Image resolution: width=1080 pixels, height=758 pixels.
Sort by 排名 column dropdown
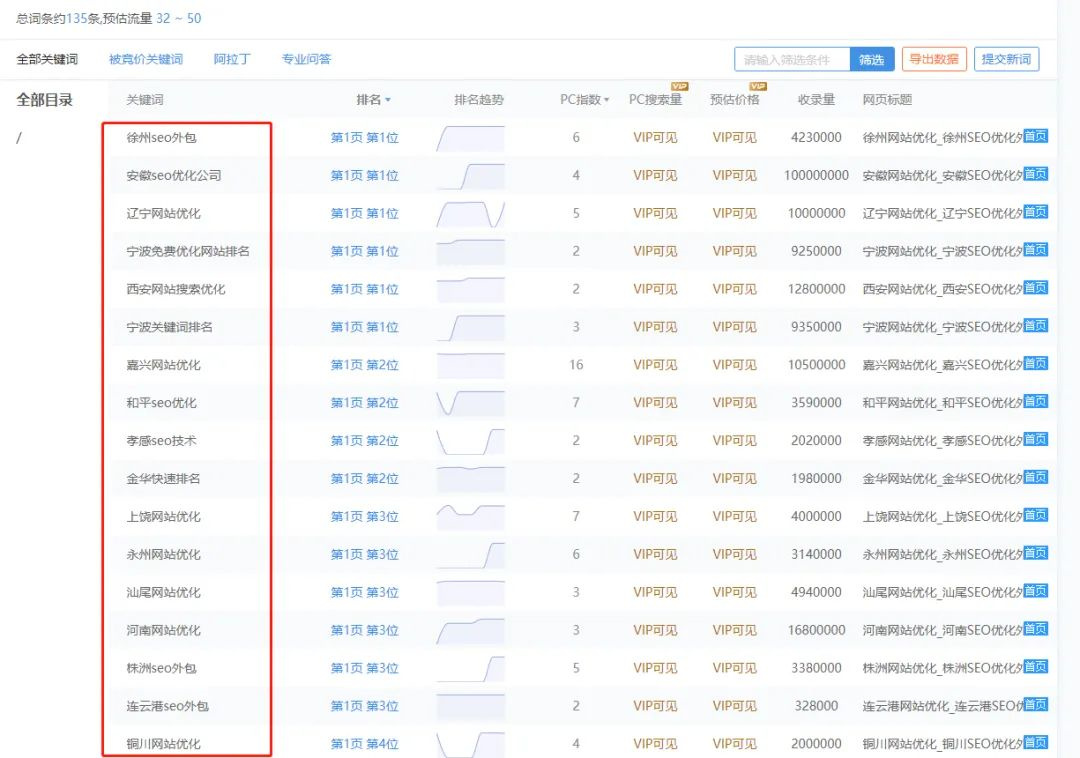pyautogui.click(x=373, y=100)
